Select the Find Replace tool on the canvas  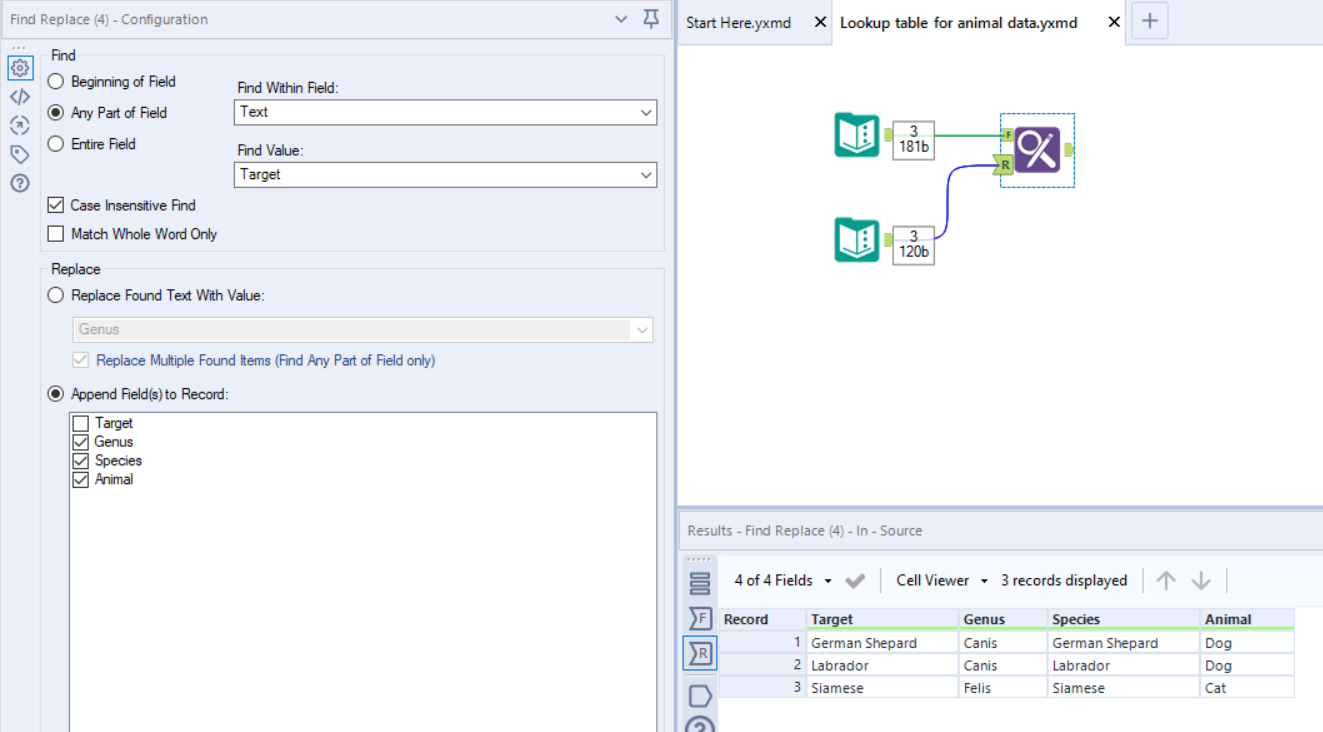click(1037, 148)
